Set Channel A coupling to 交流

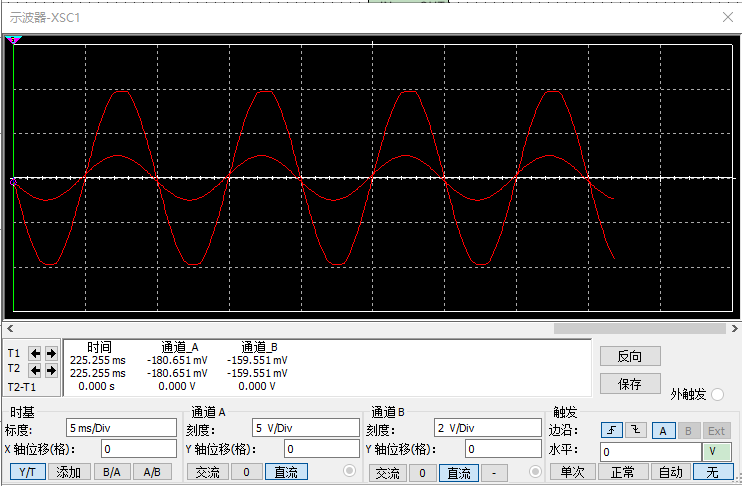point(207,472)
